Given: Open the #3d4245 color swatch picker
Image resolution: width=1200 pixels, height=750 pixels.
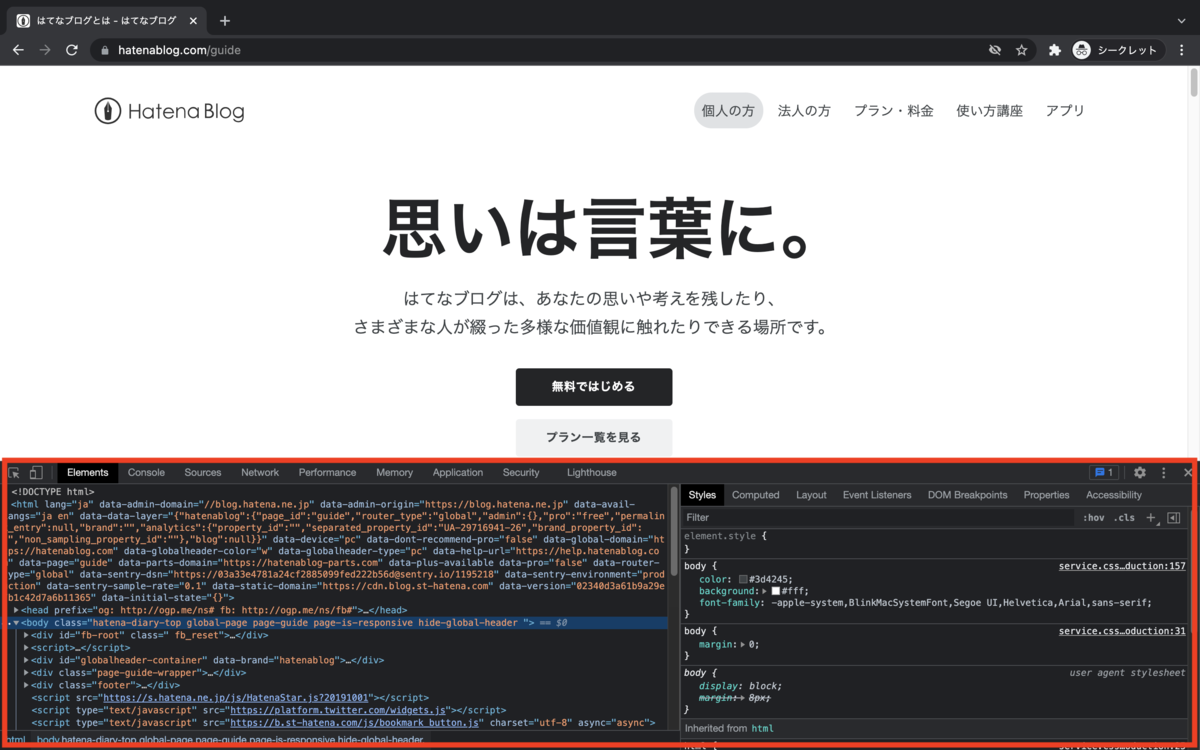Looking at the screenshot, I should (743, 579).
